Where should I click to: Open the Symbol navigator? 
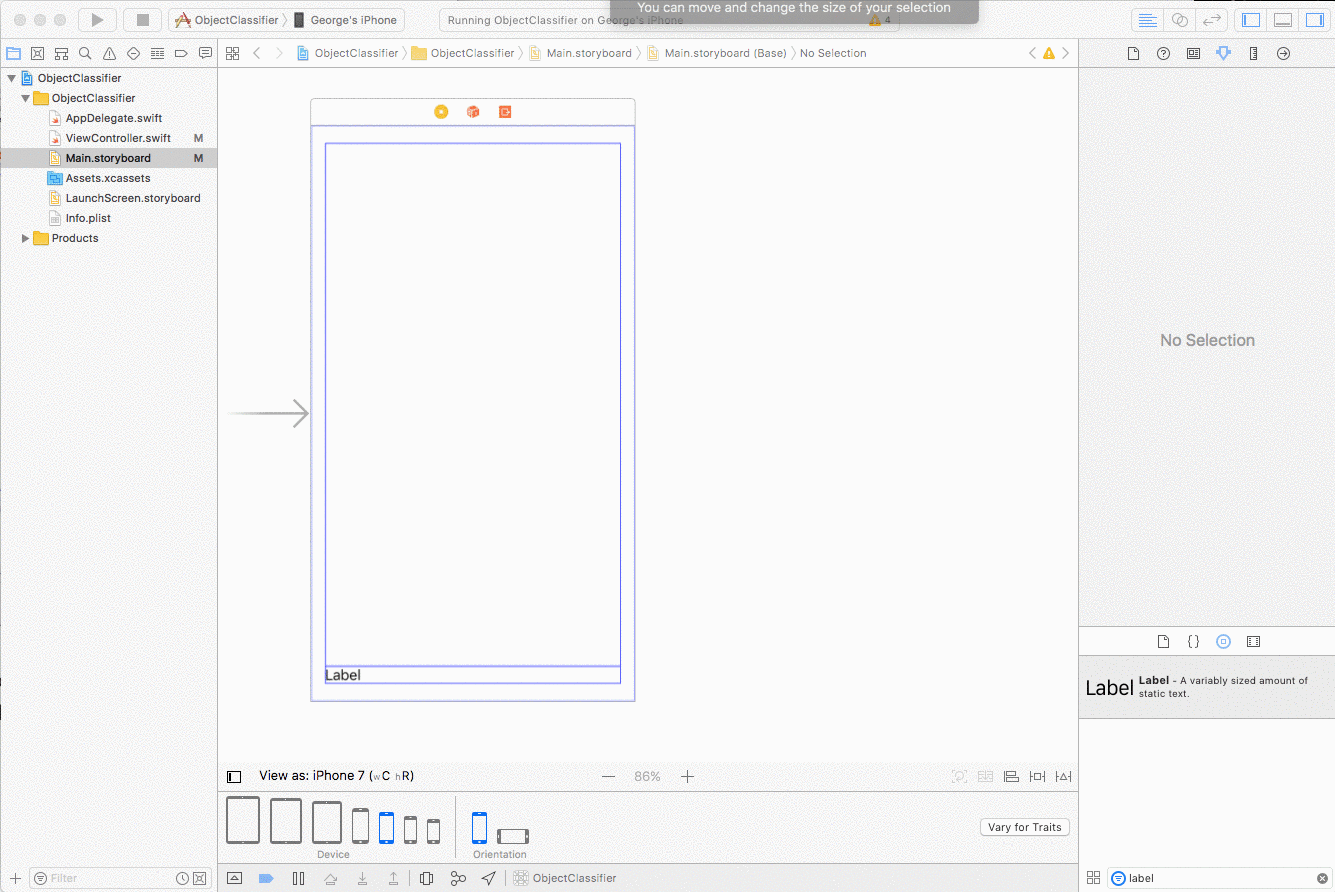point(62,53)
